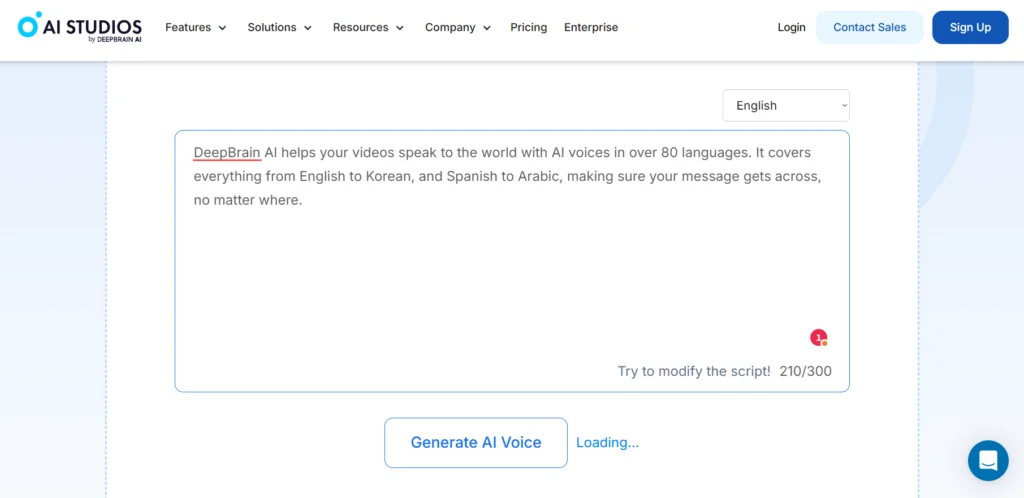Click the Solutions chevron arrow
The width and height of the screenshot is (1024, 498).
[308, 28]
